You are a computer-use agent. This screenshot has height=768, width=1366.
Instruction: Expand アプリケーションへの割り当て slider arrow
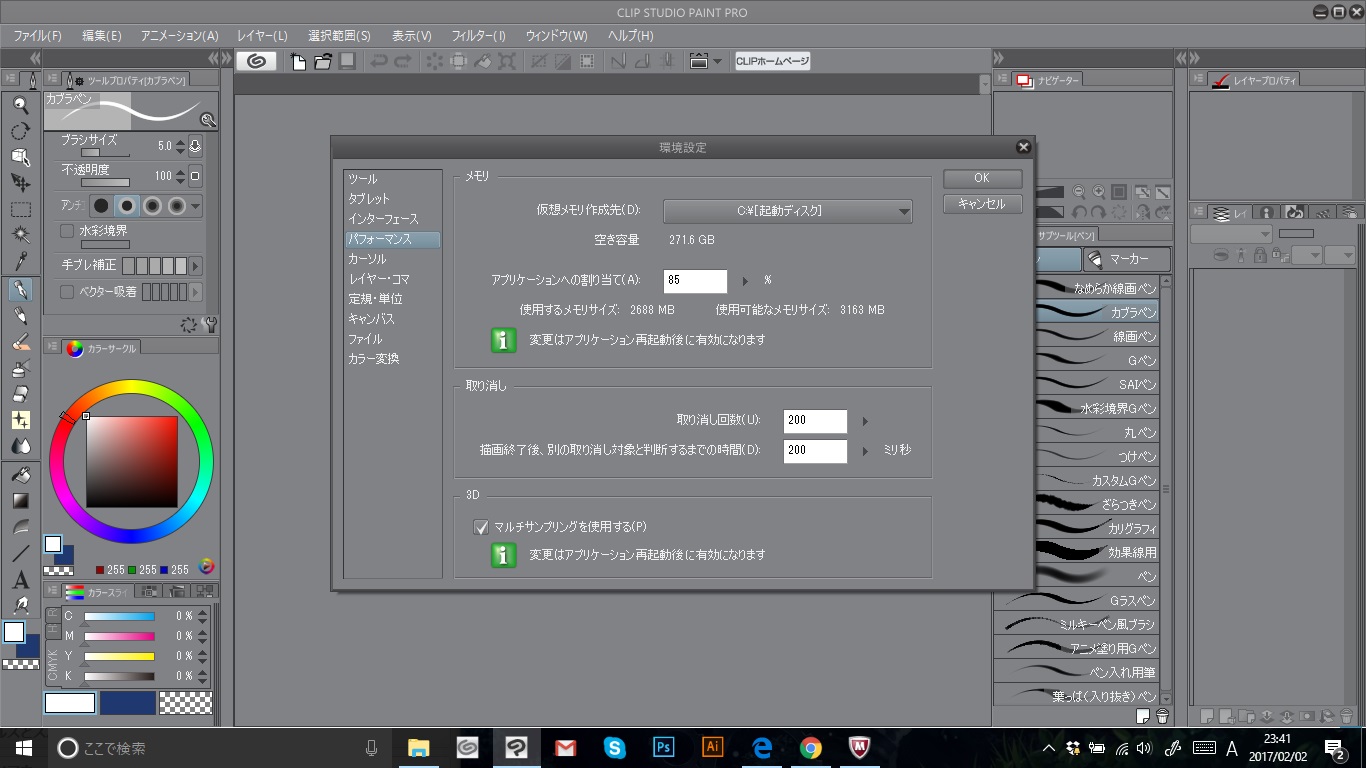click(x=745, y=281)
